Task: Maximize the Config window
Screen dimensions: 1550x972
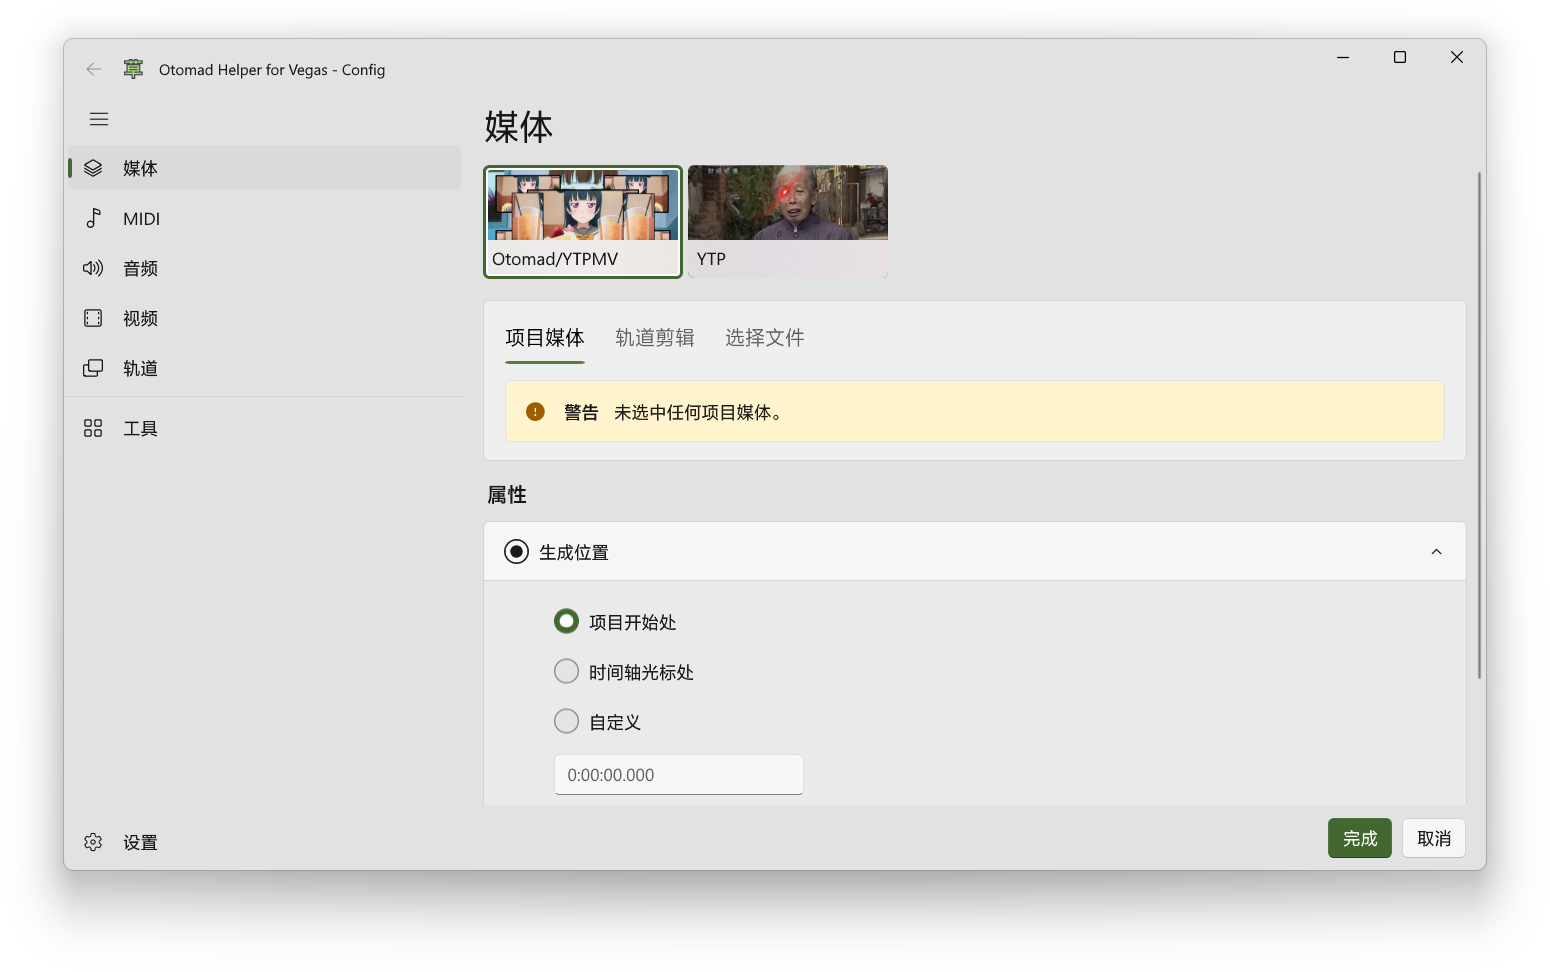Action: point(1400,57)
